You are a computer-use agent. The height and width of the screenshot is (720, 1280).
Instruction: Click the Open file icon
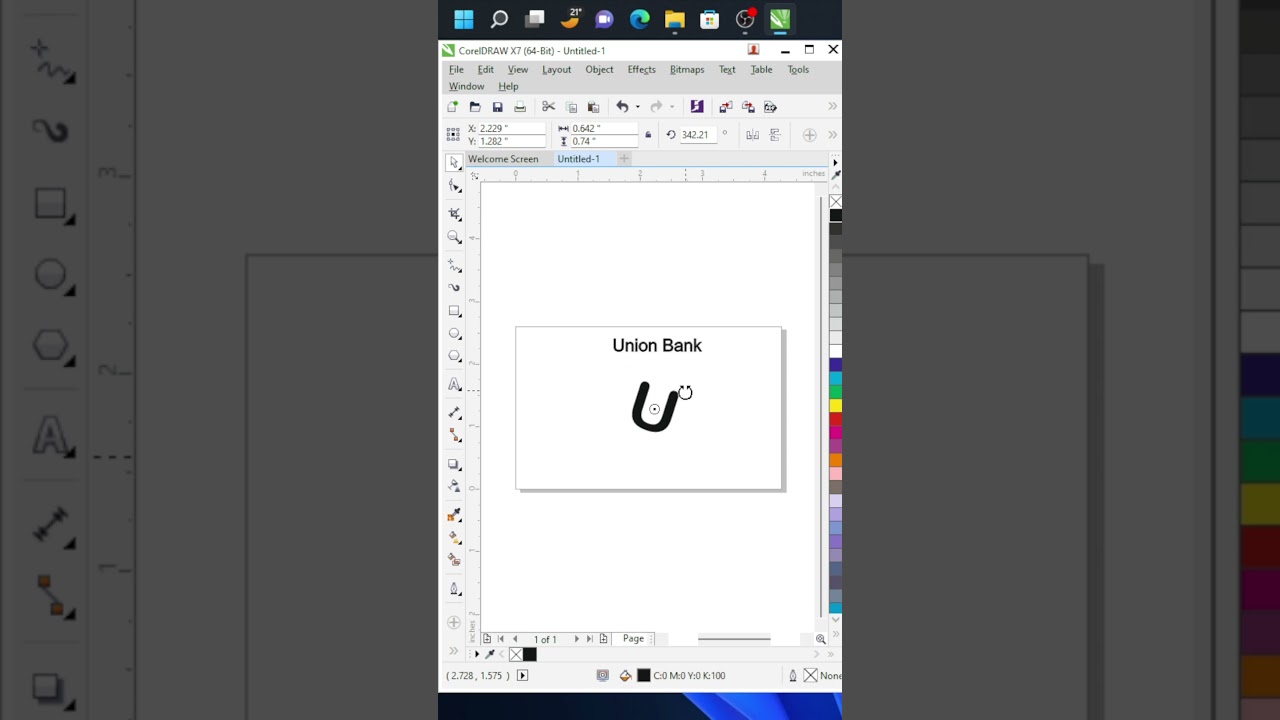[x=475, y=107]
